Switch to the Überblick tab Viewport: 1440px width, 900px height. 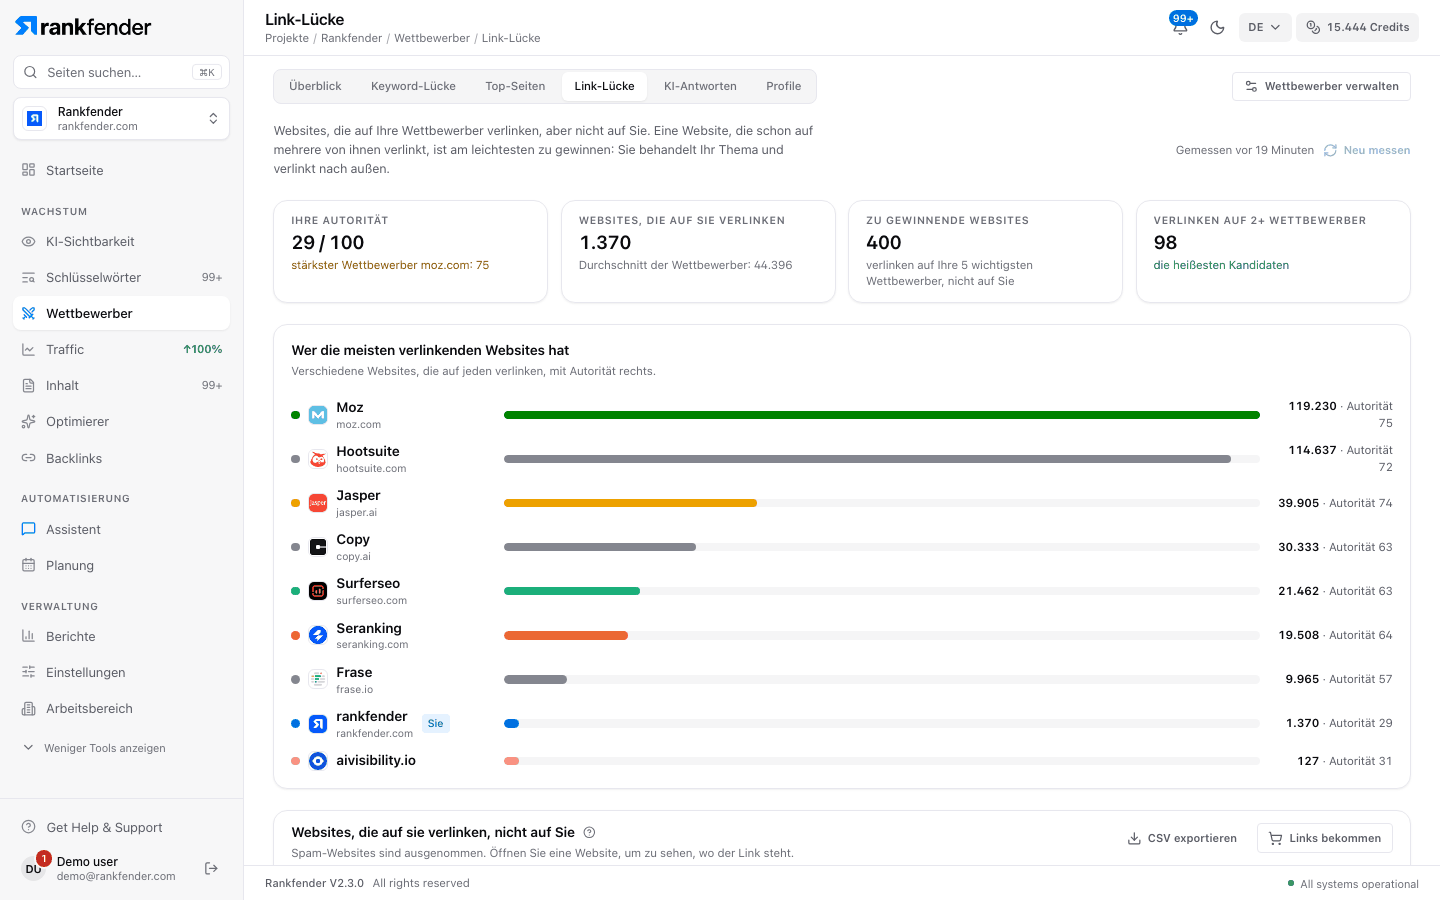(x=315, y=86)
